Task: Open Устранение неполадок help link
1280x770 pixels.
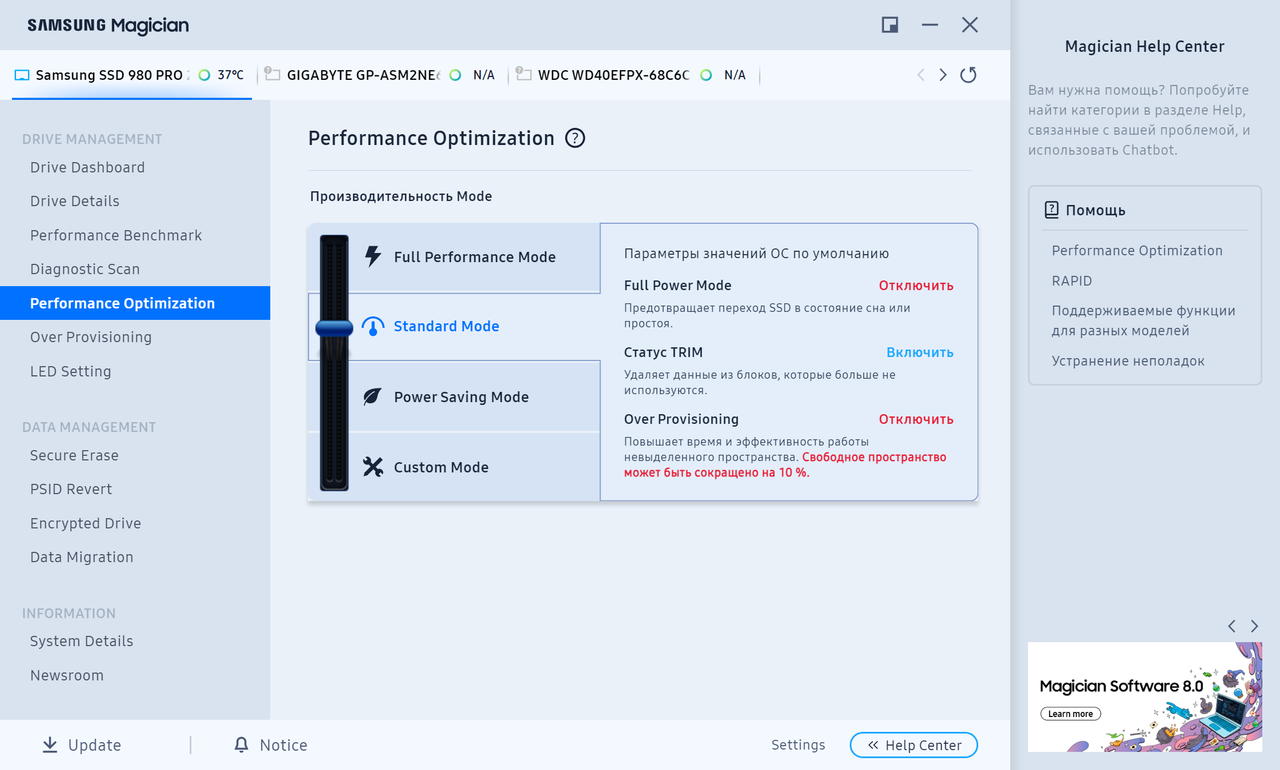Action: point(1128,360)
